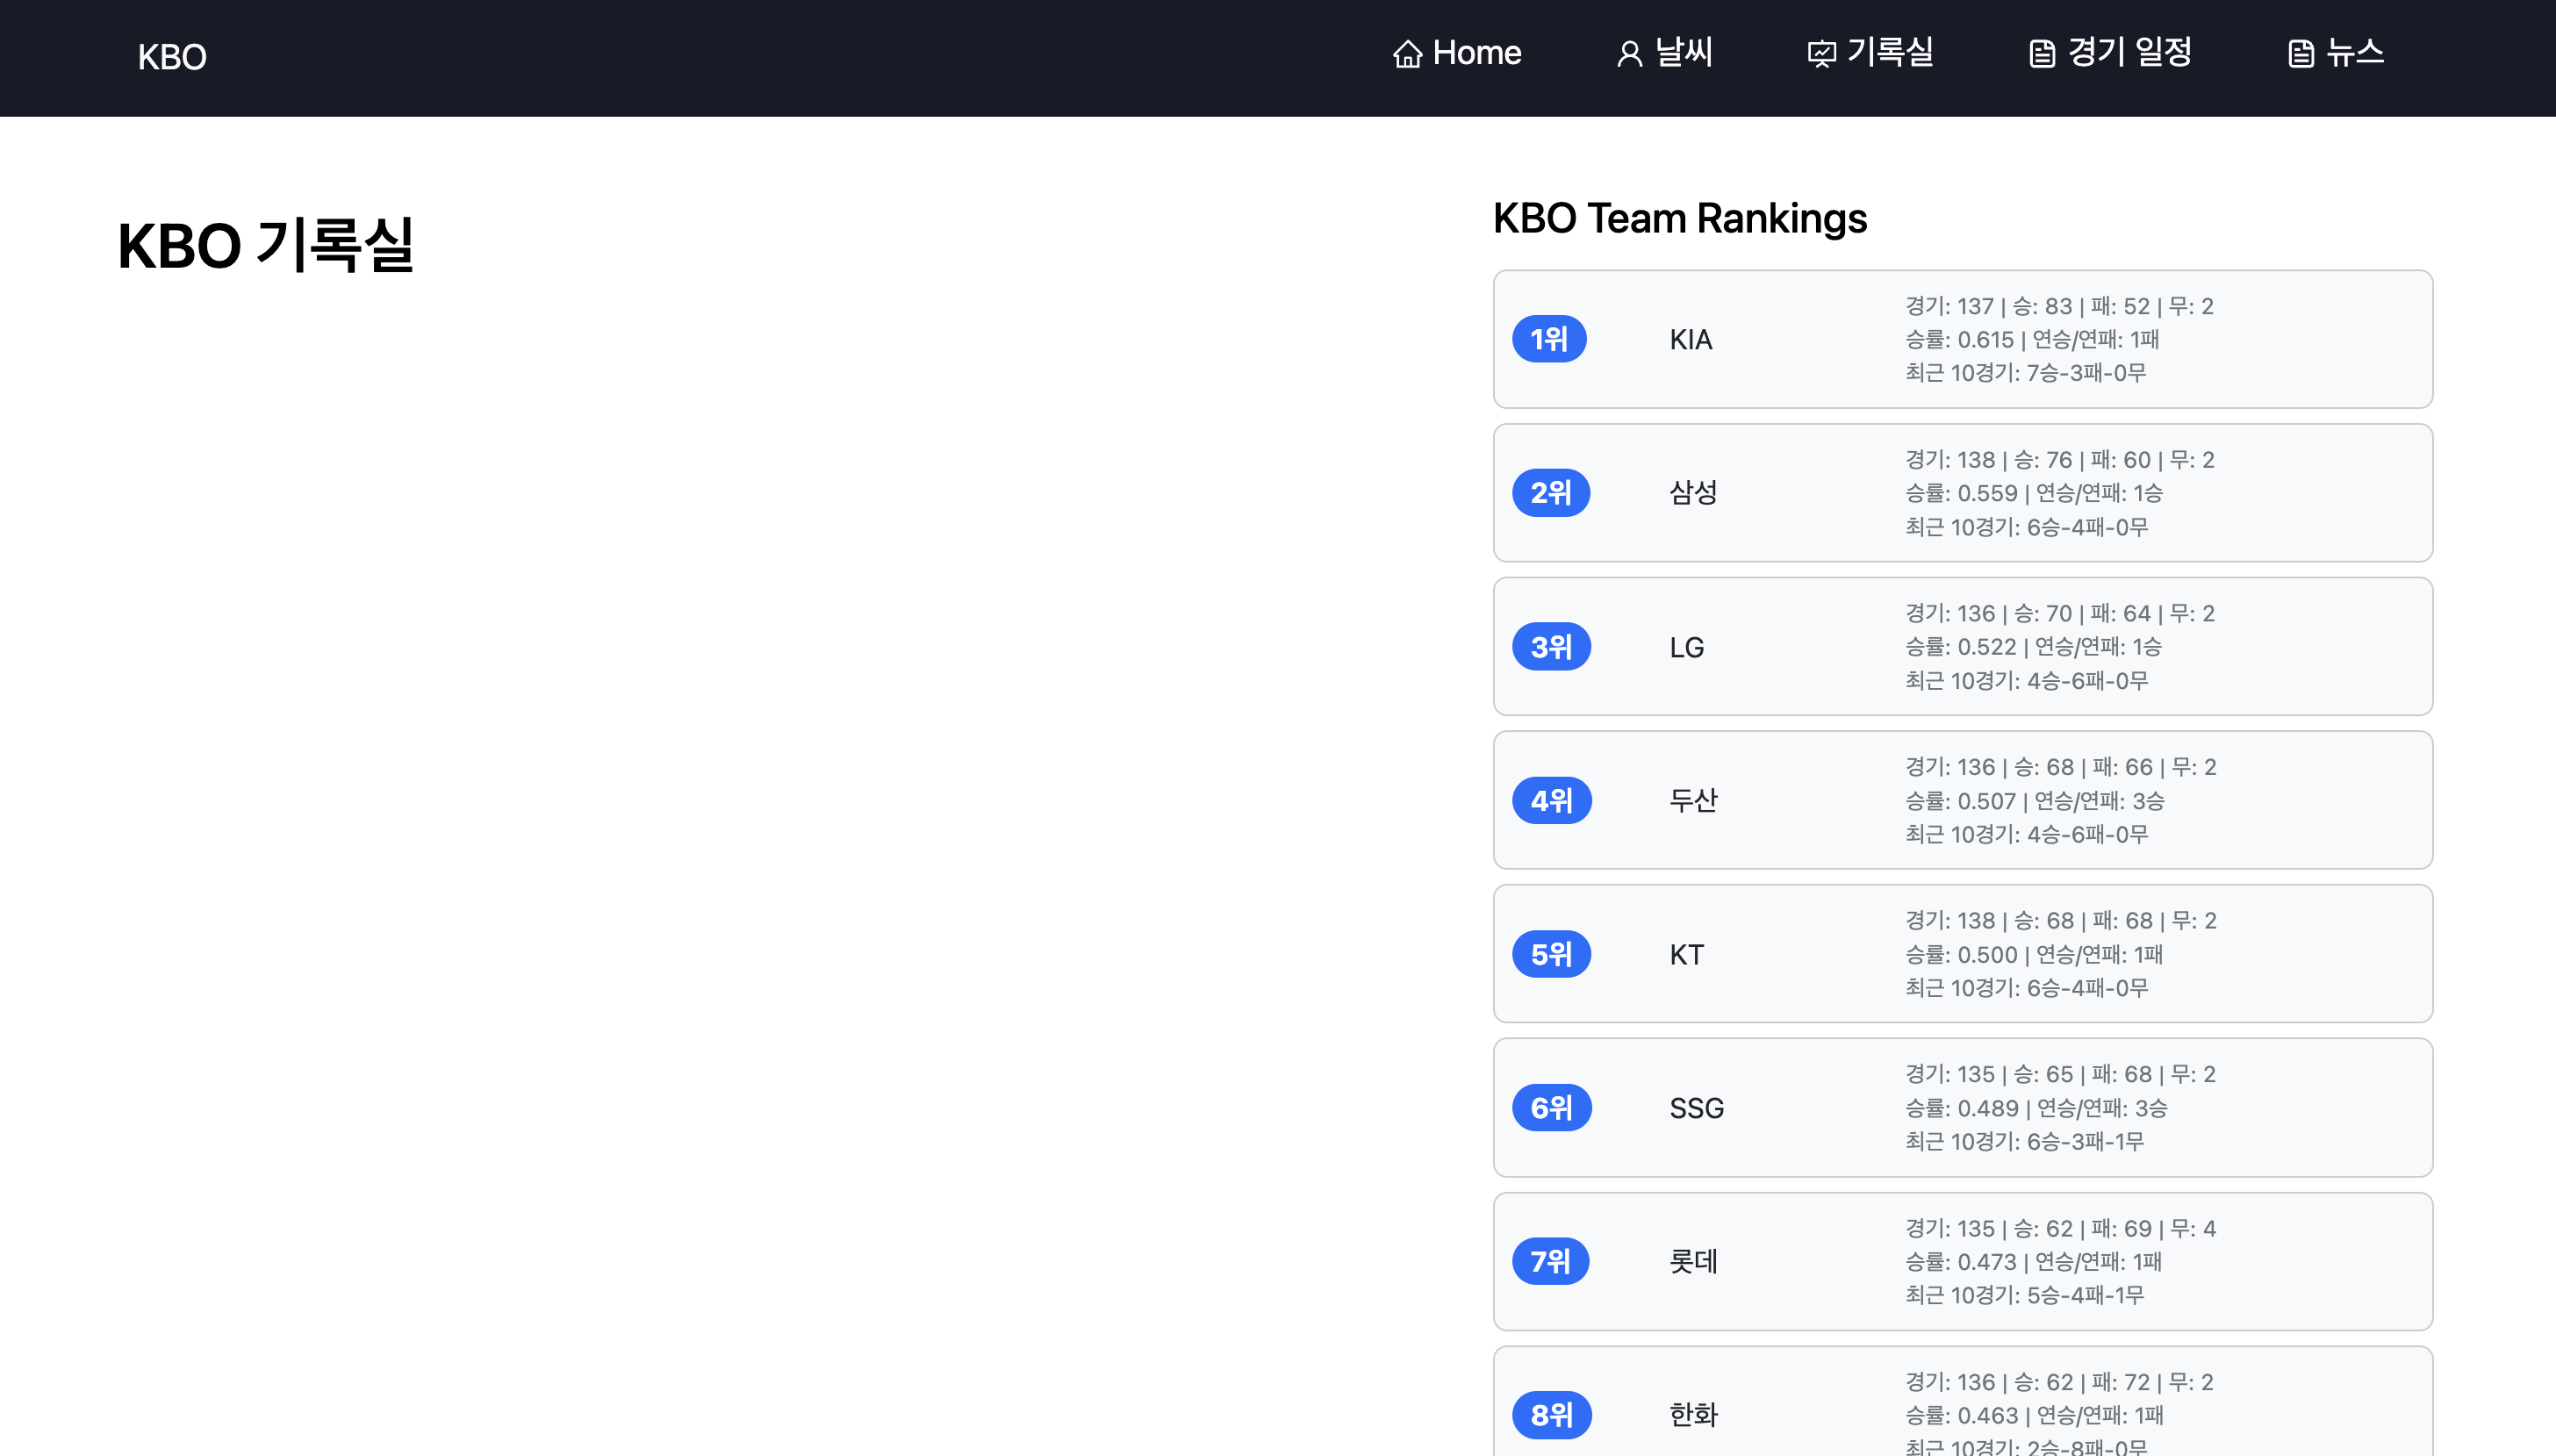
Task: Select the 한화 team name
Action: point(1693,1415)
